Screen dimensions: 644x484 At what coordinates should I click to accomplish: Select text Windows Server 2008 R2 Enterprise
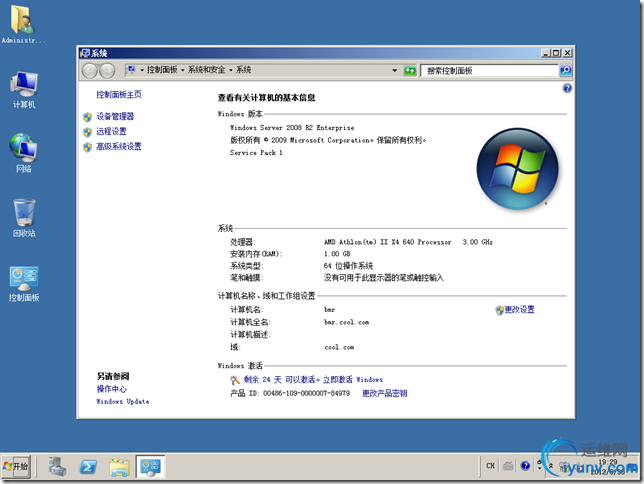coord(292,127)
